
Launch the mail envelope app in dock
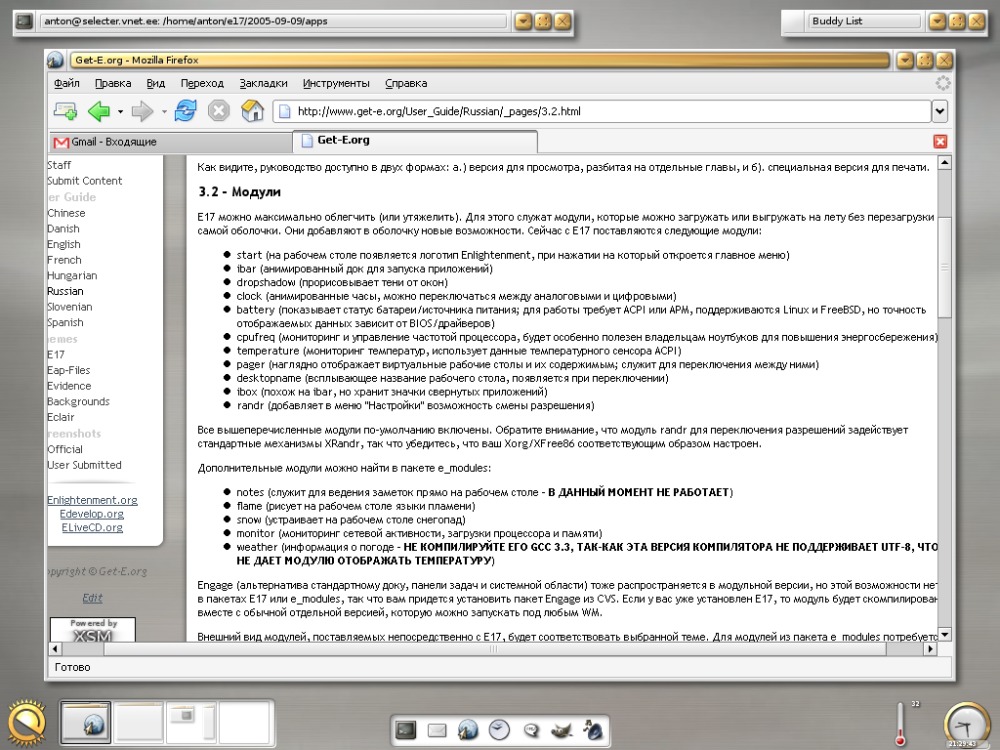pyautogui.click(x=437, y=730)
